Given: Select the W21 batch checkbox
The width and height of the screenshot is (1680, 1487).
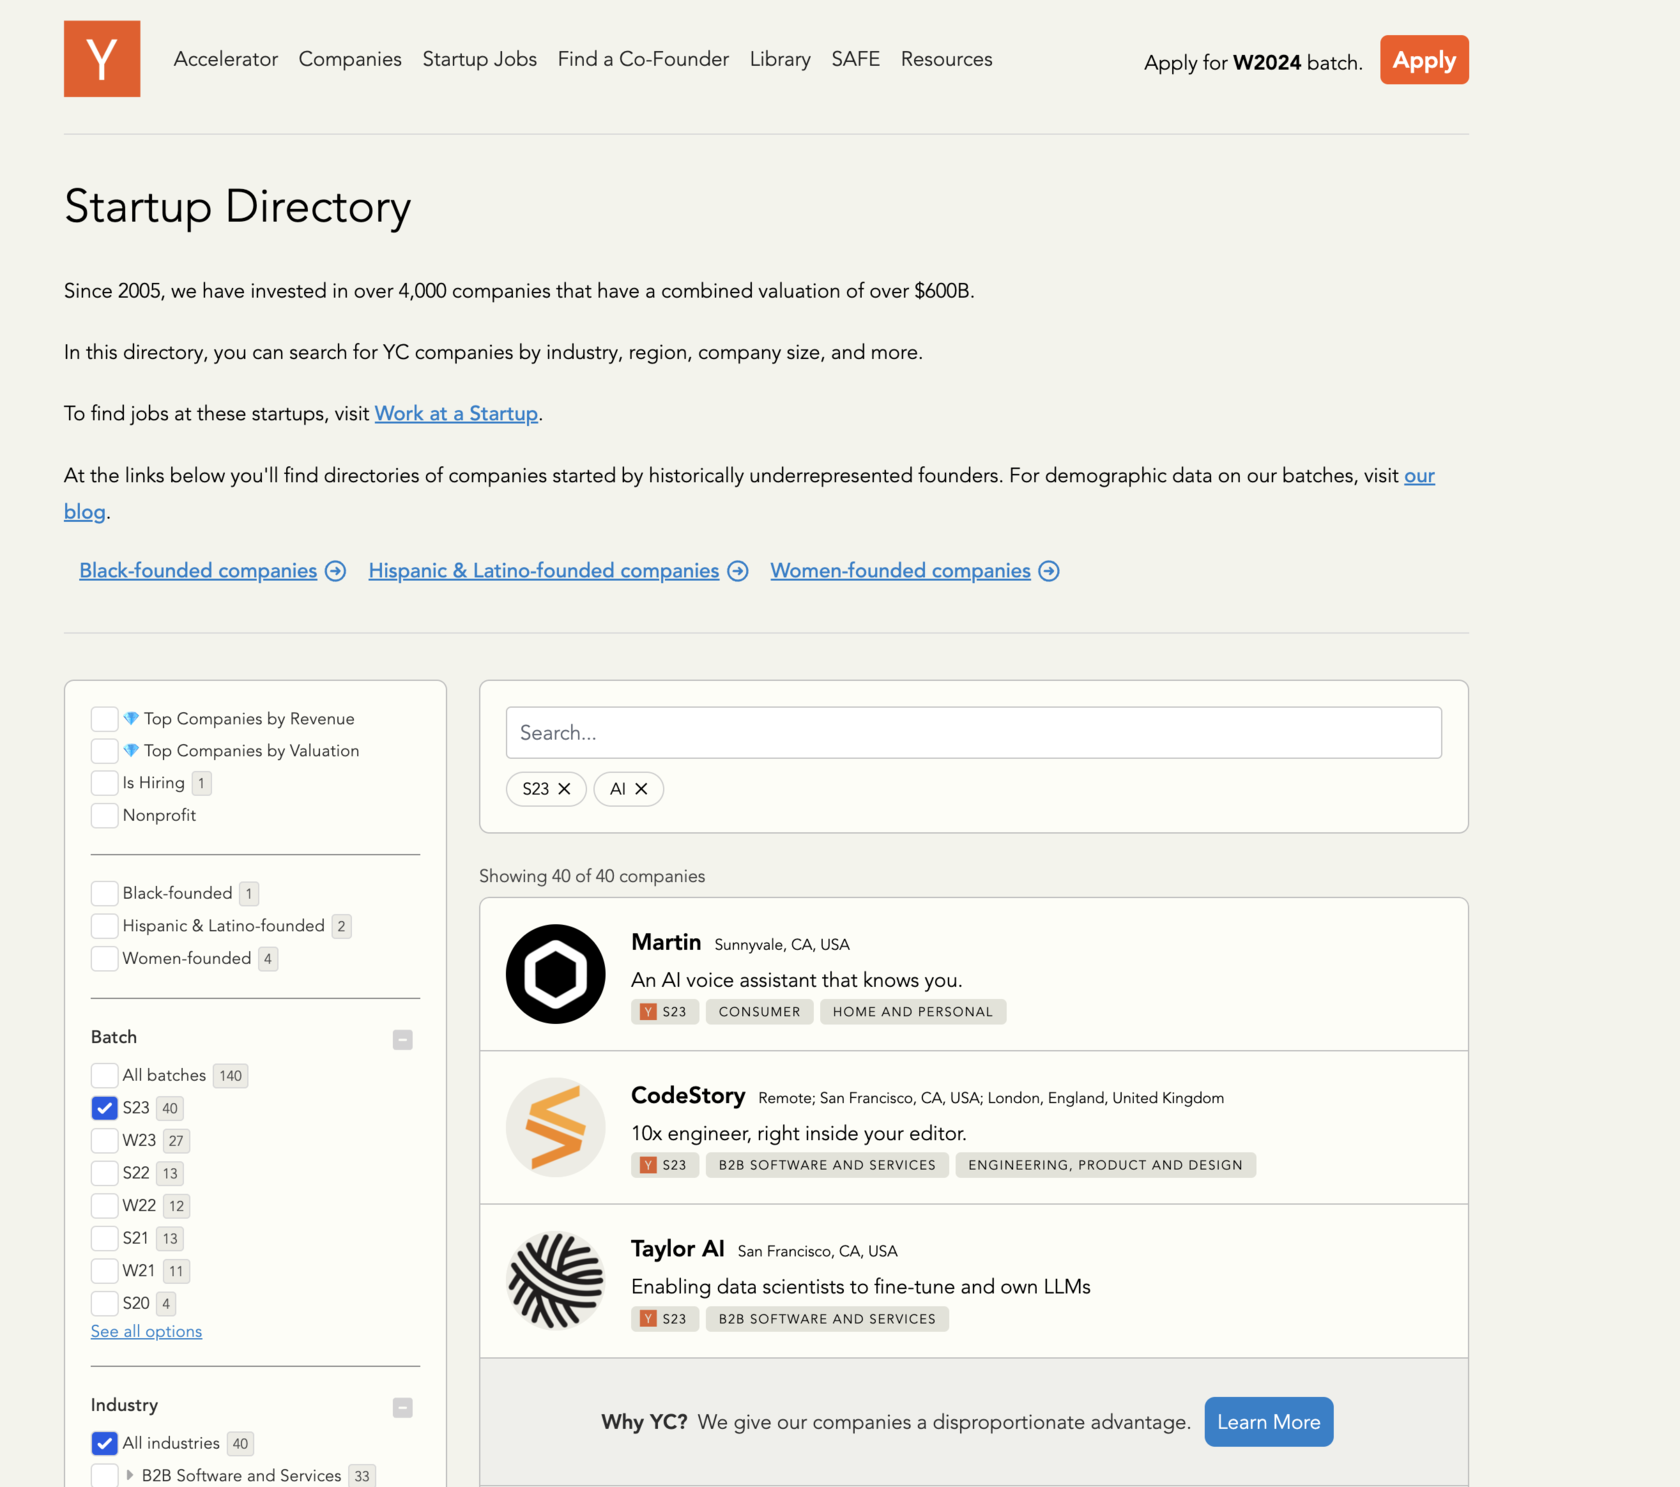Looking at the screenshot, I should click(104, 1271).
